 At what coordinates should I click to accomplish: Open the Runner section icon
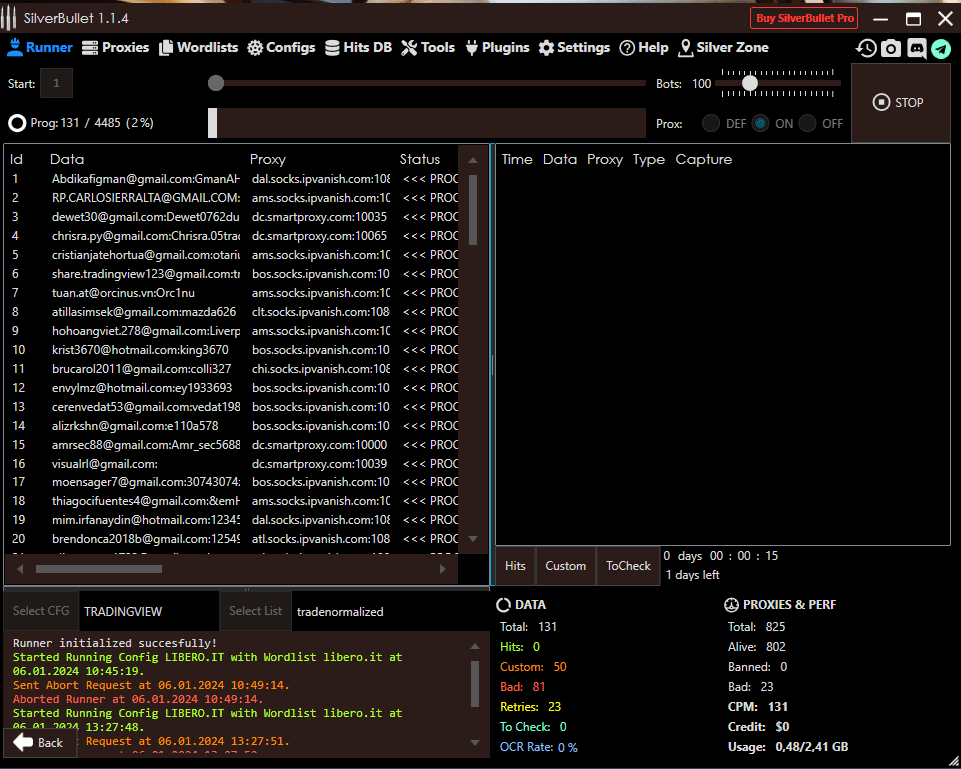[x=15, y=47]
